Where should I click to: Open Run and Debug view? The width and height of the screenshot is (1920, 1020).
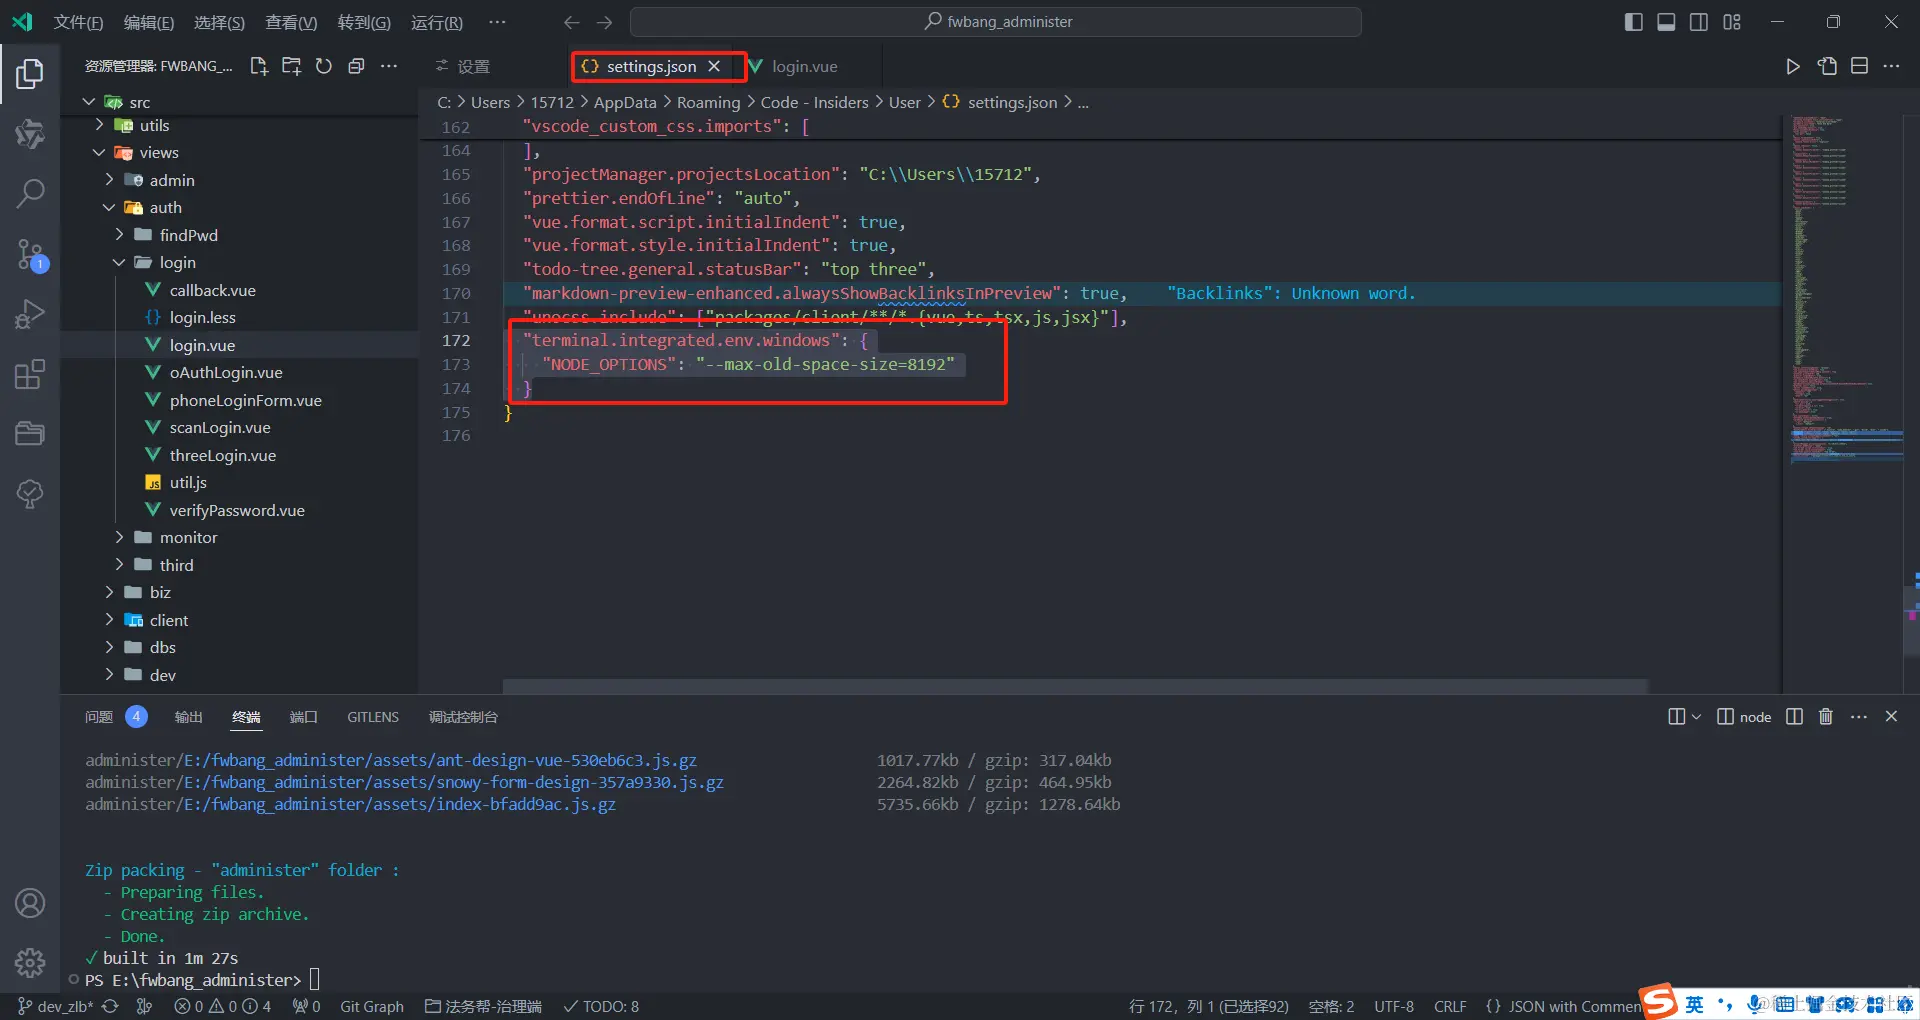click(x=30, y=314)
